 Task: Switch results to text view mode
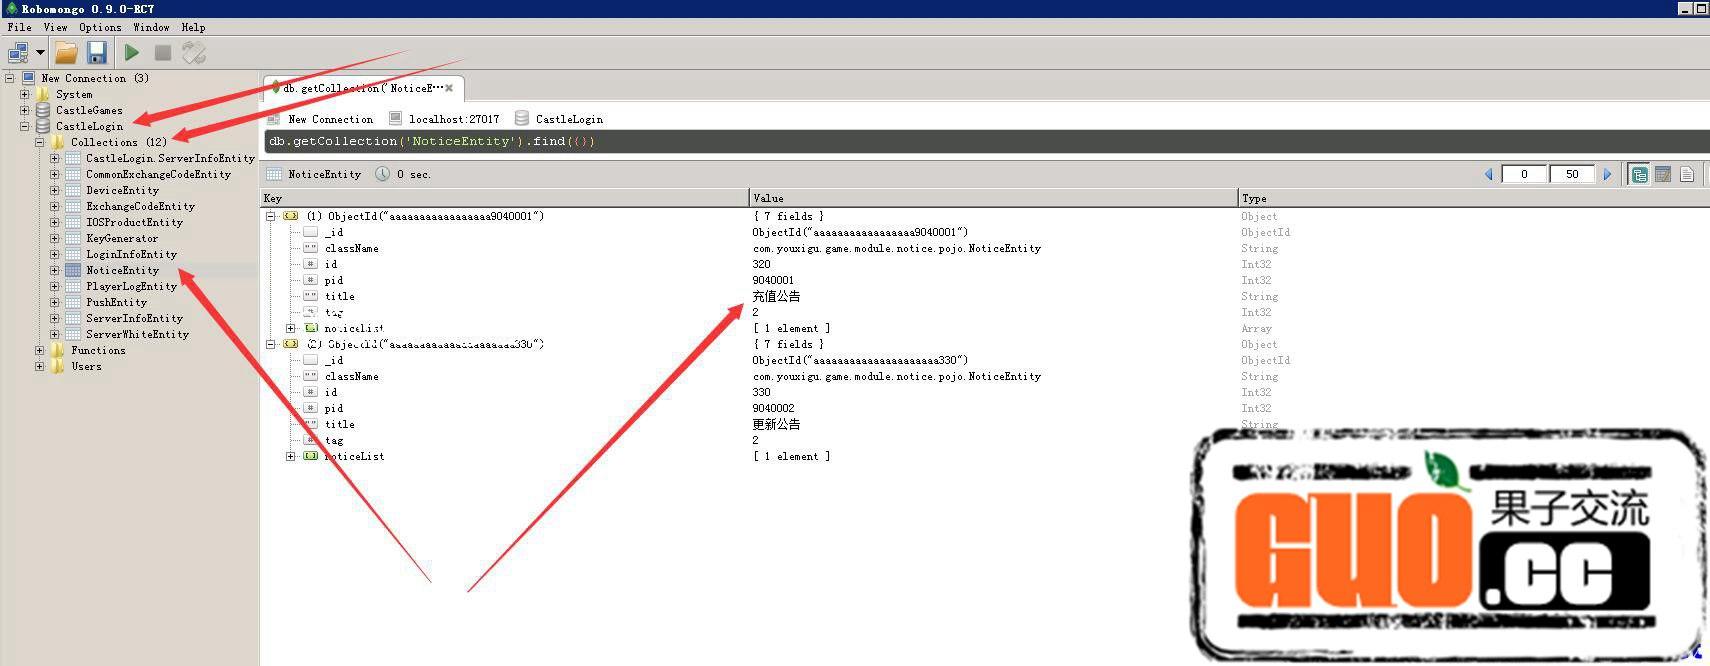click(x=1687, y=174)
